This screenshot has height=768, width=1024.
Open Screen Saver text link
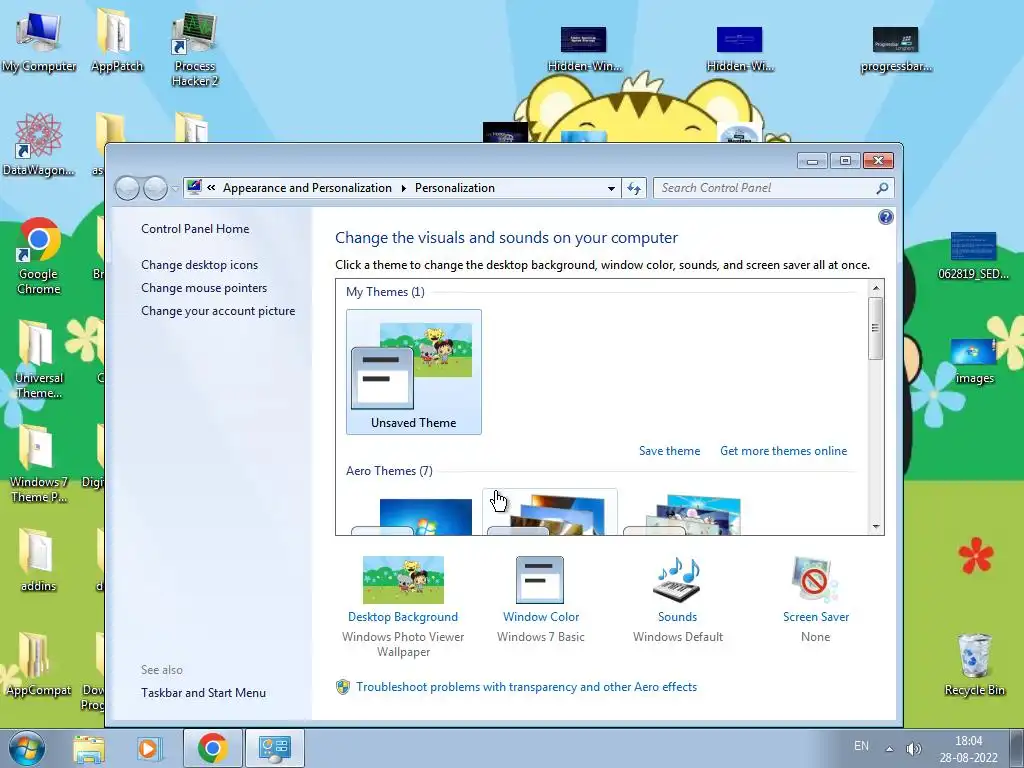click(816, 616)
